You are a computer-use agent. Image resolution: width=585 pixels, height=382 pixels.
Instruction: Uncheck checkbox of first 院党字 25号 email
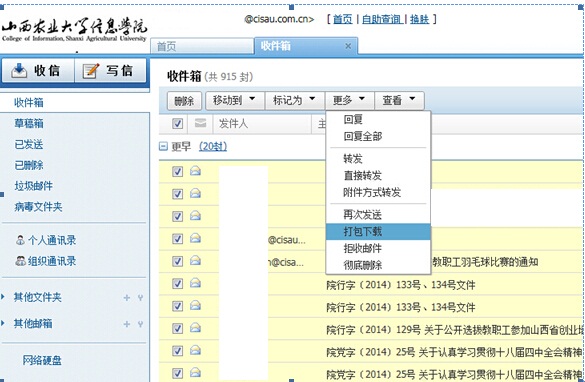(178, 351)
